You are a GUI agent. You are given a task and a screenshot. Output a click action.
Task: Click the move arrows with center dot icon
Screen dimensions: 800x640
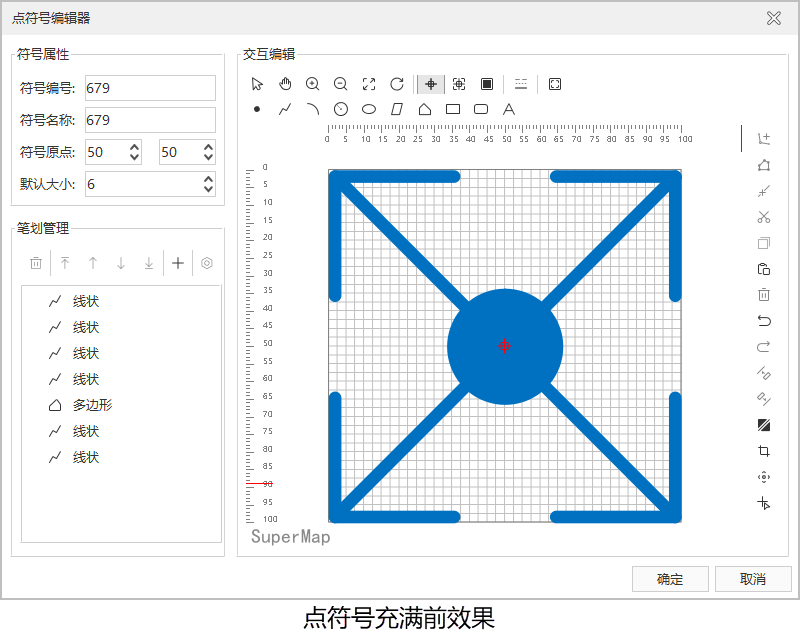(x=764, y=477)
